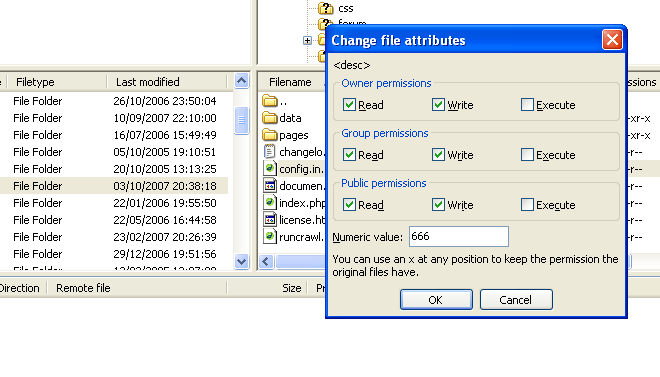Disable Public permissions Write checkbox
The width and height of the screenshot is (660, 377).
click(x=438, y=205)
